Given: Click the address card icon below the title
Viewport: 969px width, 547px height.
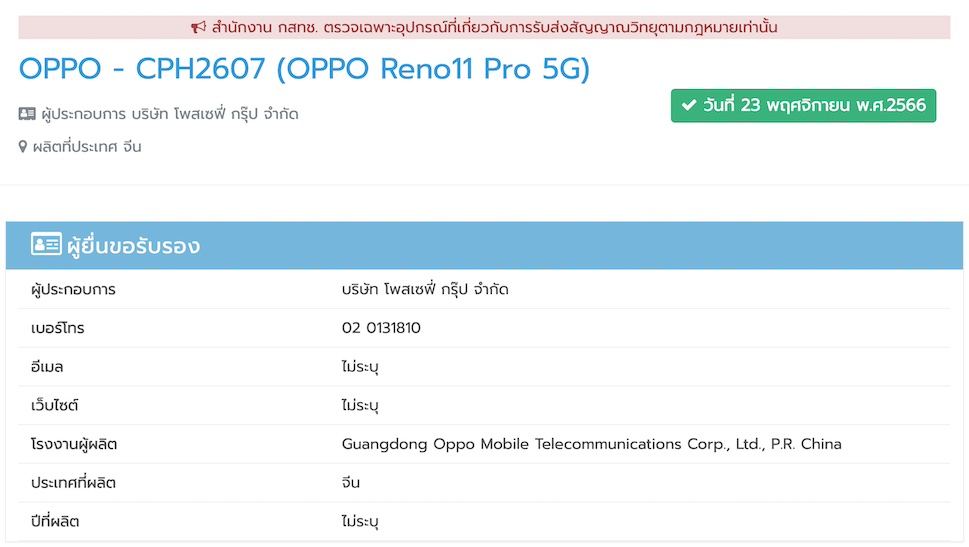Looking at the screenshot, I should click(x=27, y=114).
